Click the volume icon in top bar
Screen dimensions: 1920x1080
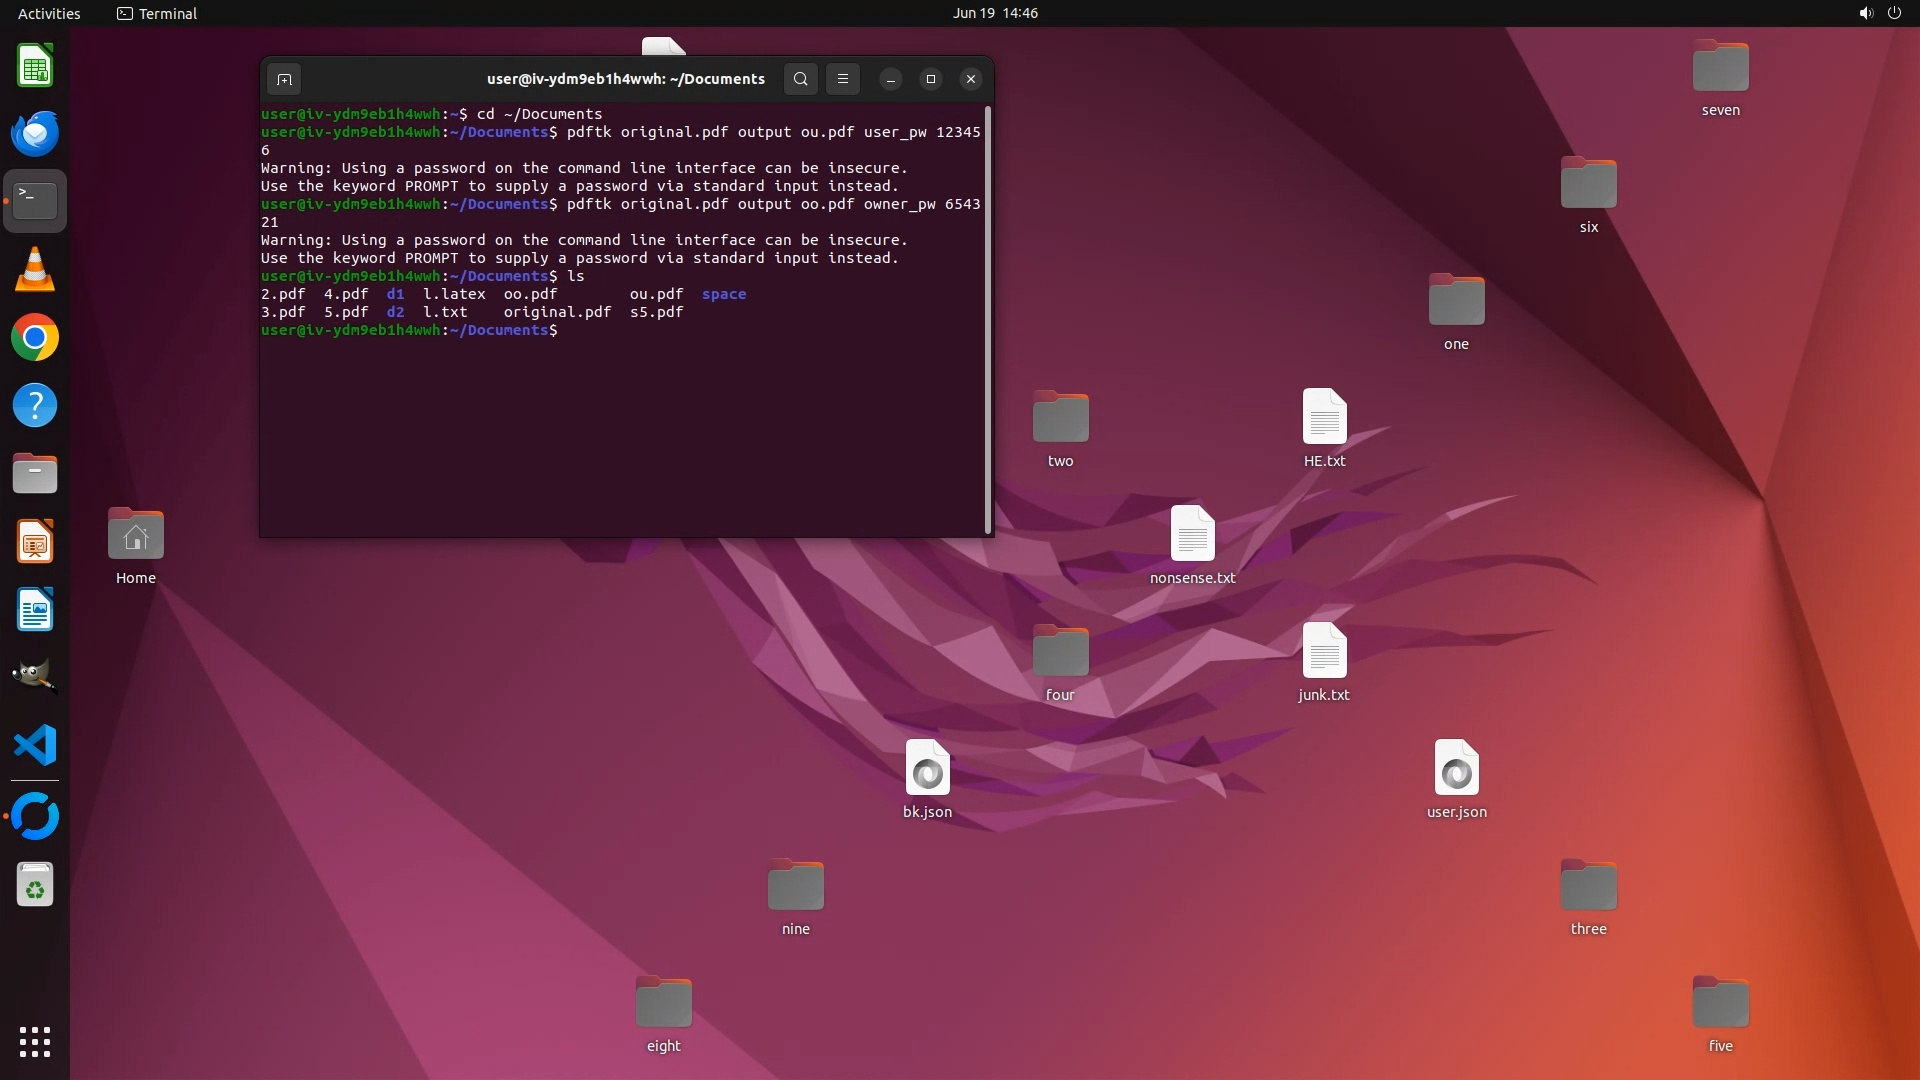point(1865,13)
